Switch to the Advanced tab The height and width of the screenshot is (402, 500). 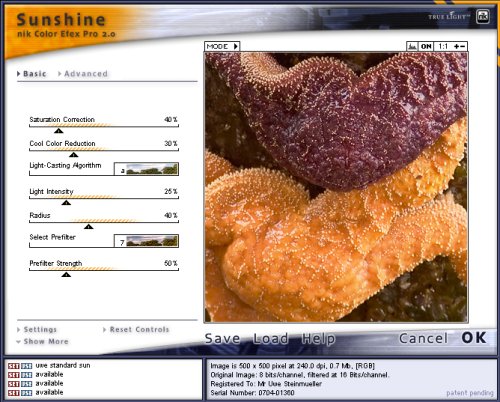tap(83, 74)
